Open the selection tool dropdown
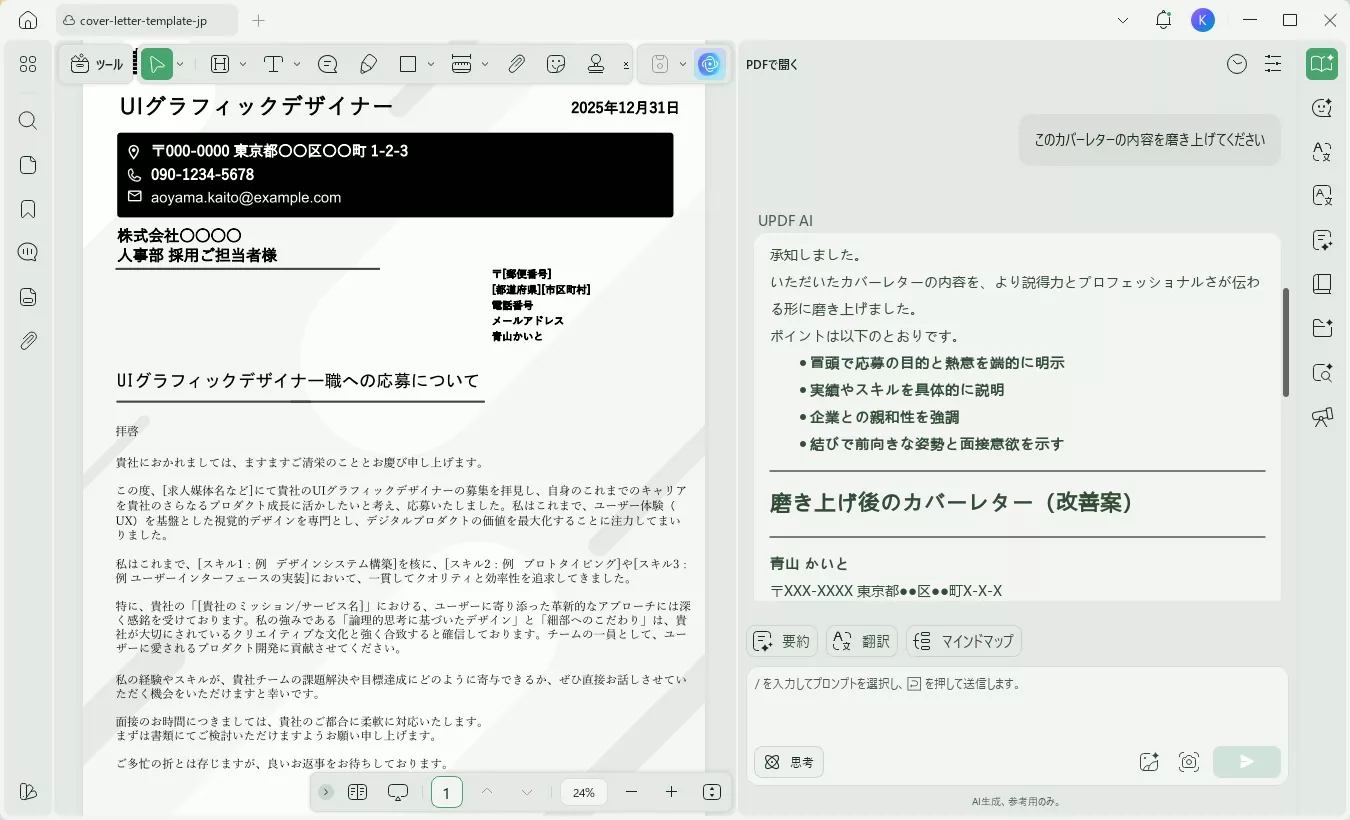The width and height of the screenshot is (1350, 820). click(178, 63)
